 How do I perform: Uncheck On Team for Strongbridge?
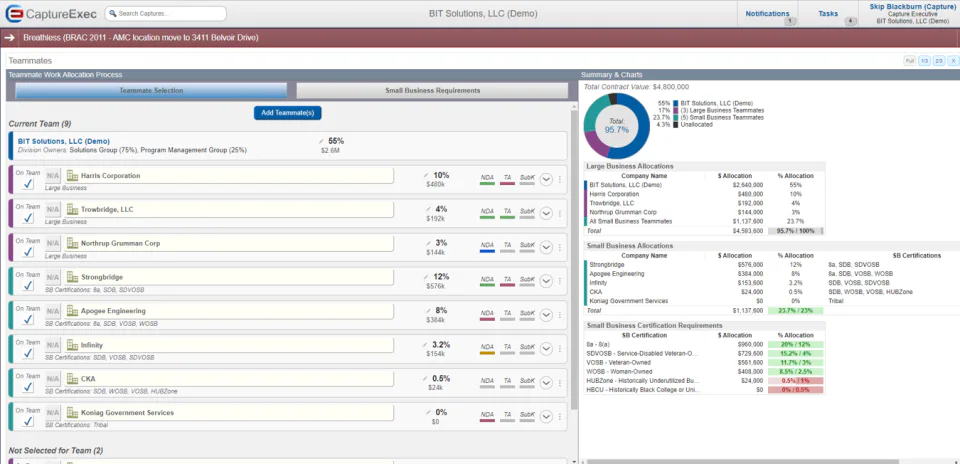click(28, 286)
